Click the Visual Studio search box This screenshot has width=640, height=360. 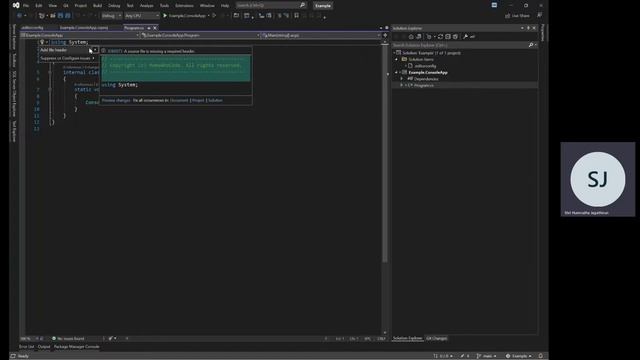point(271,5)
